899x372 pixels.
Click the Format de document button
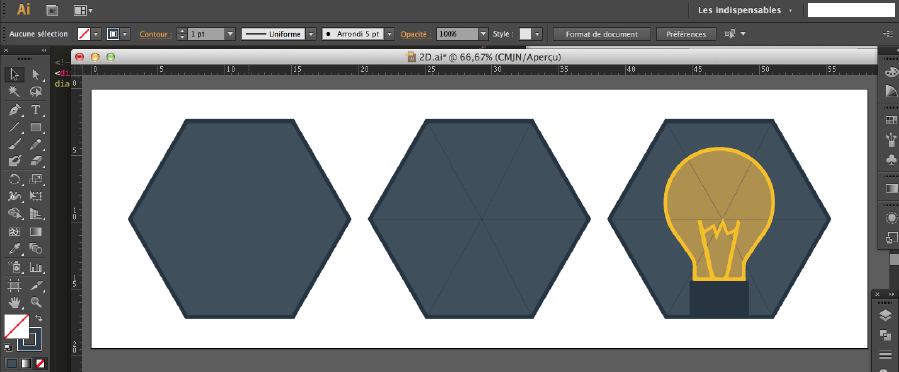tap(601, 34)
